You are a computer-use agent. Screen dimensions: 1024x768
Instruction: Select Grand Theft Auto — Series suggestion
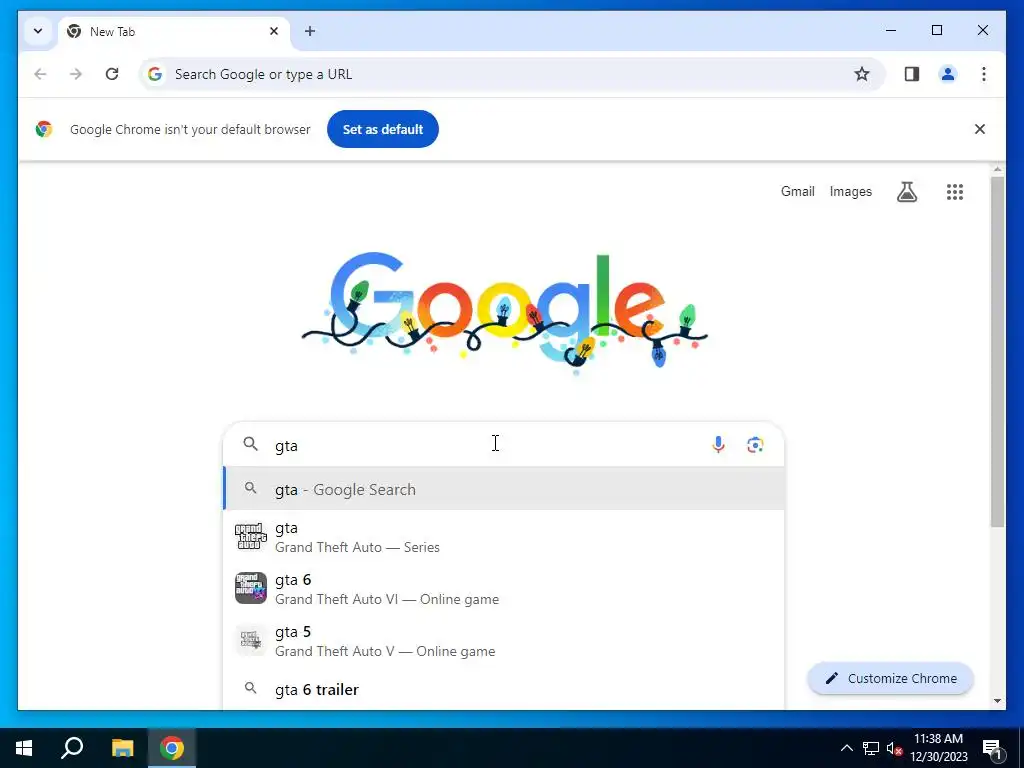(504, 537)
